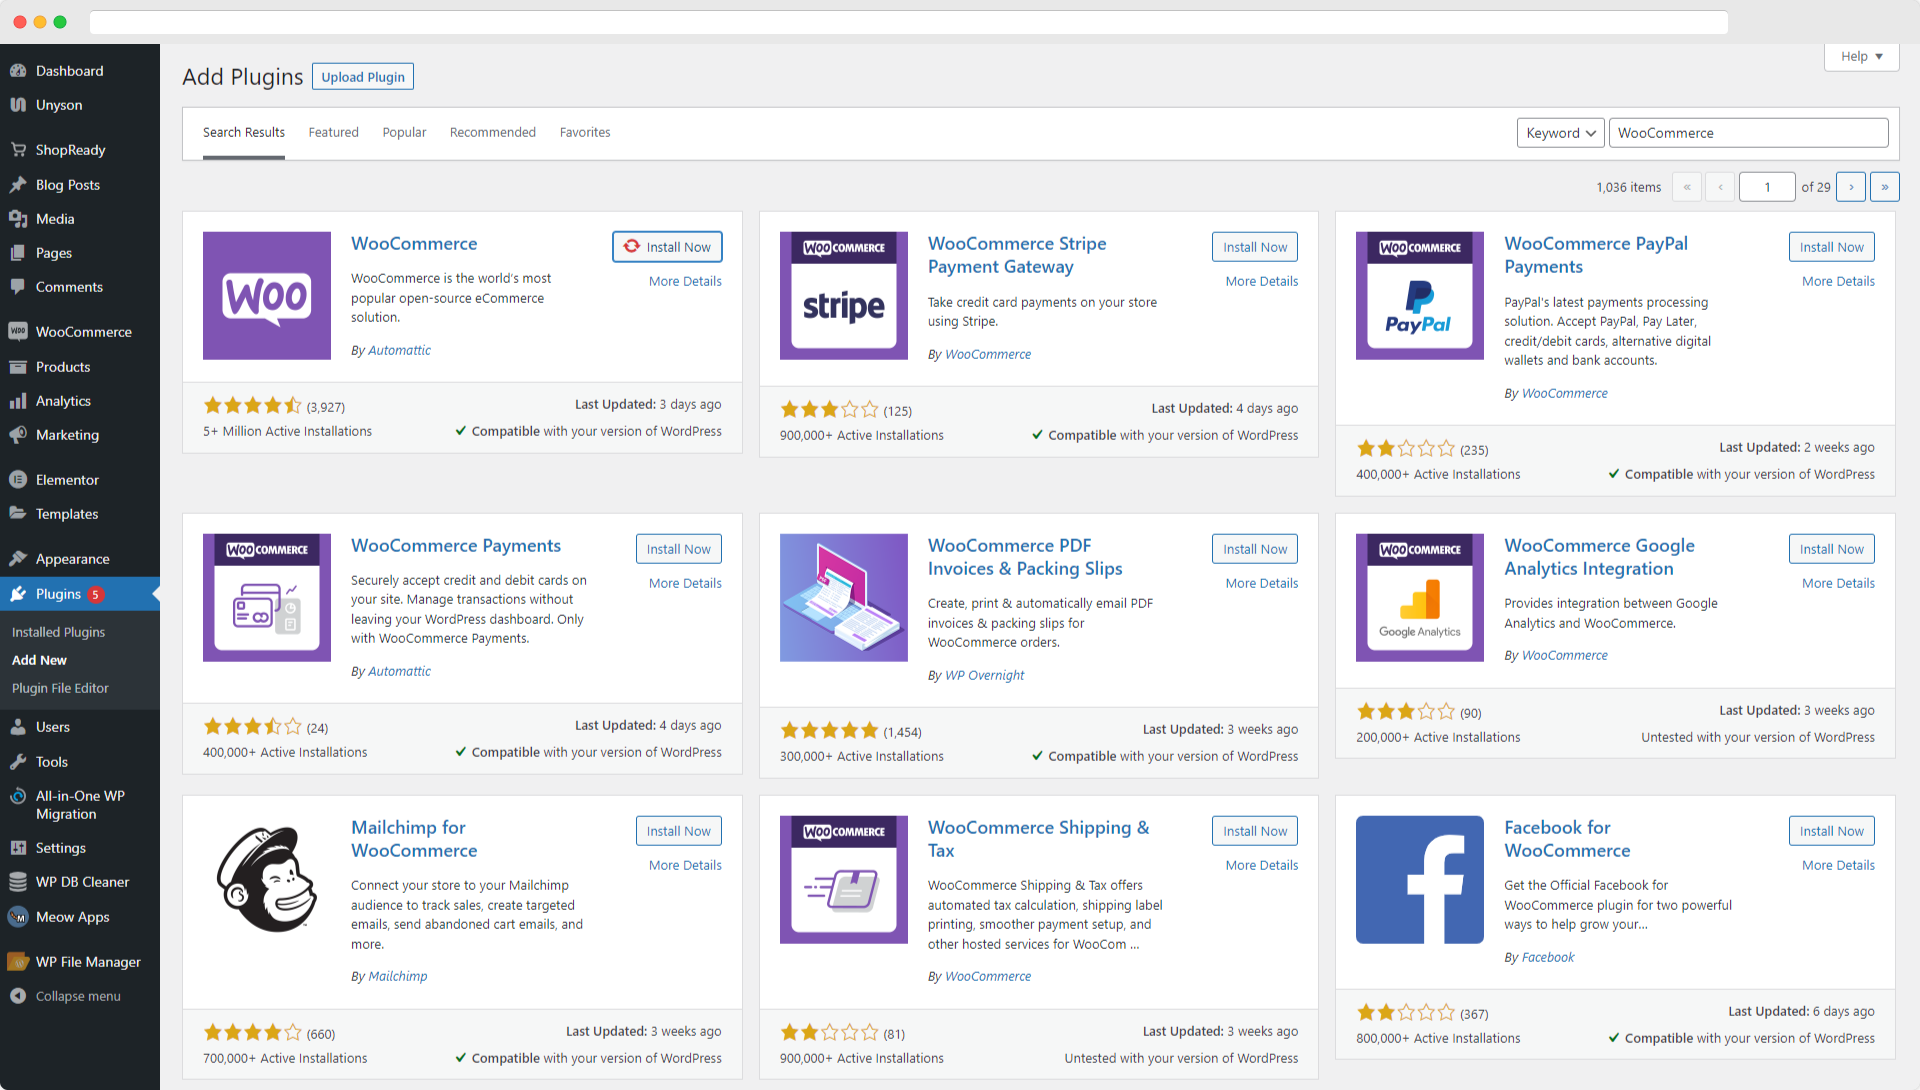Open More Details for WooCommerce Payments
The height and width of the screenshot is (1090, 1920).
point(685,583)
